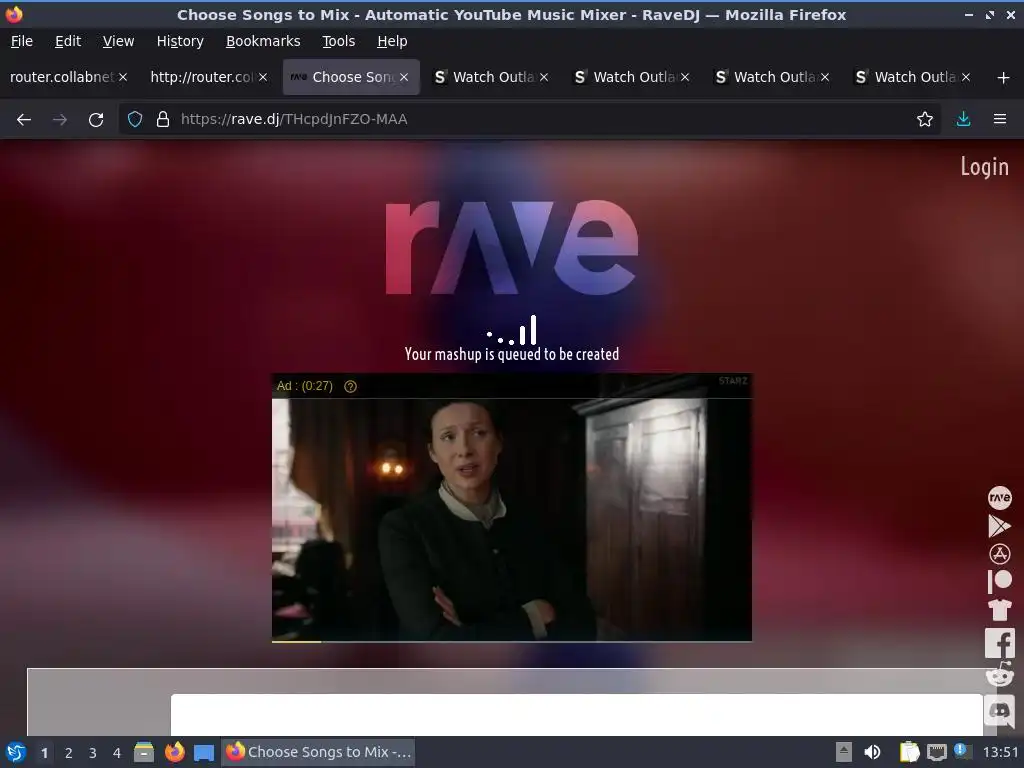The width and height of the screenshot is (1024, 768).
Task: Open the File menu
Action: point(22,41)
